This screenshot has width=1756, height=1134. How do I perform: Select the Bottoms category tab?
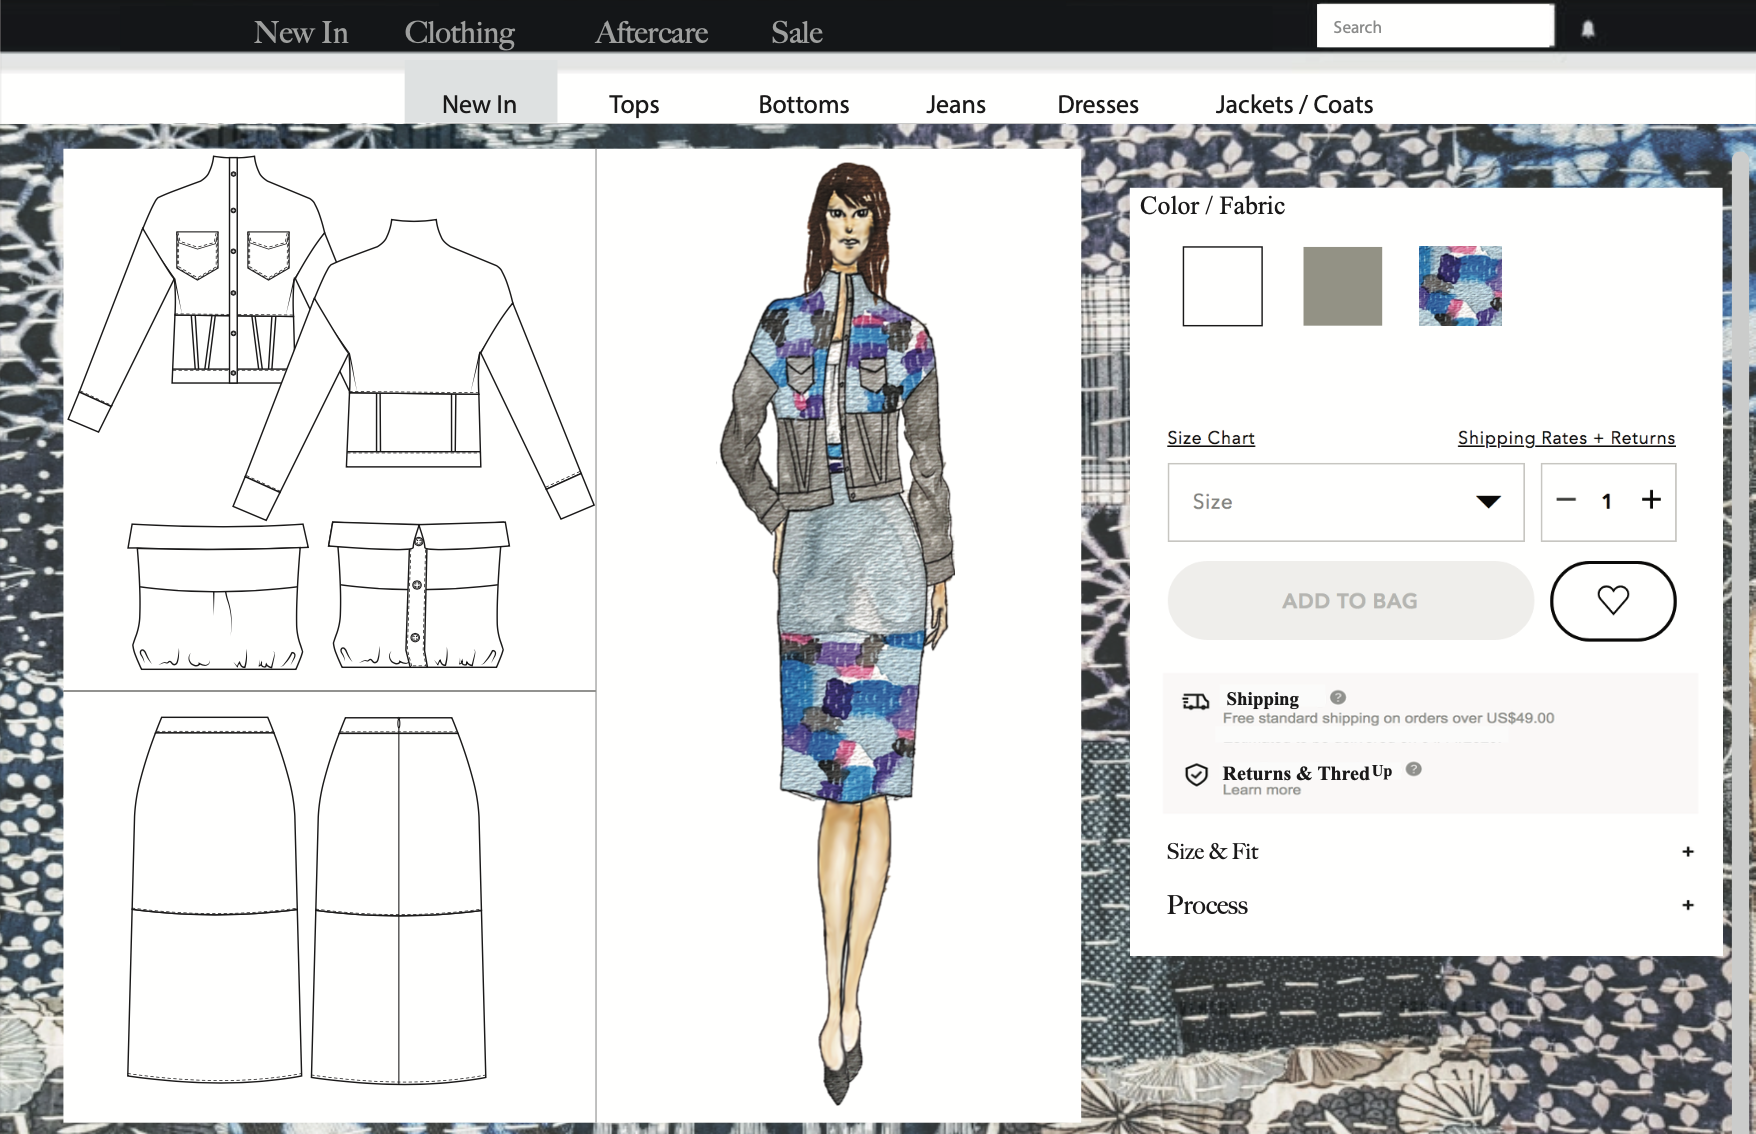pos(804,104)
